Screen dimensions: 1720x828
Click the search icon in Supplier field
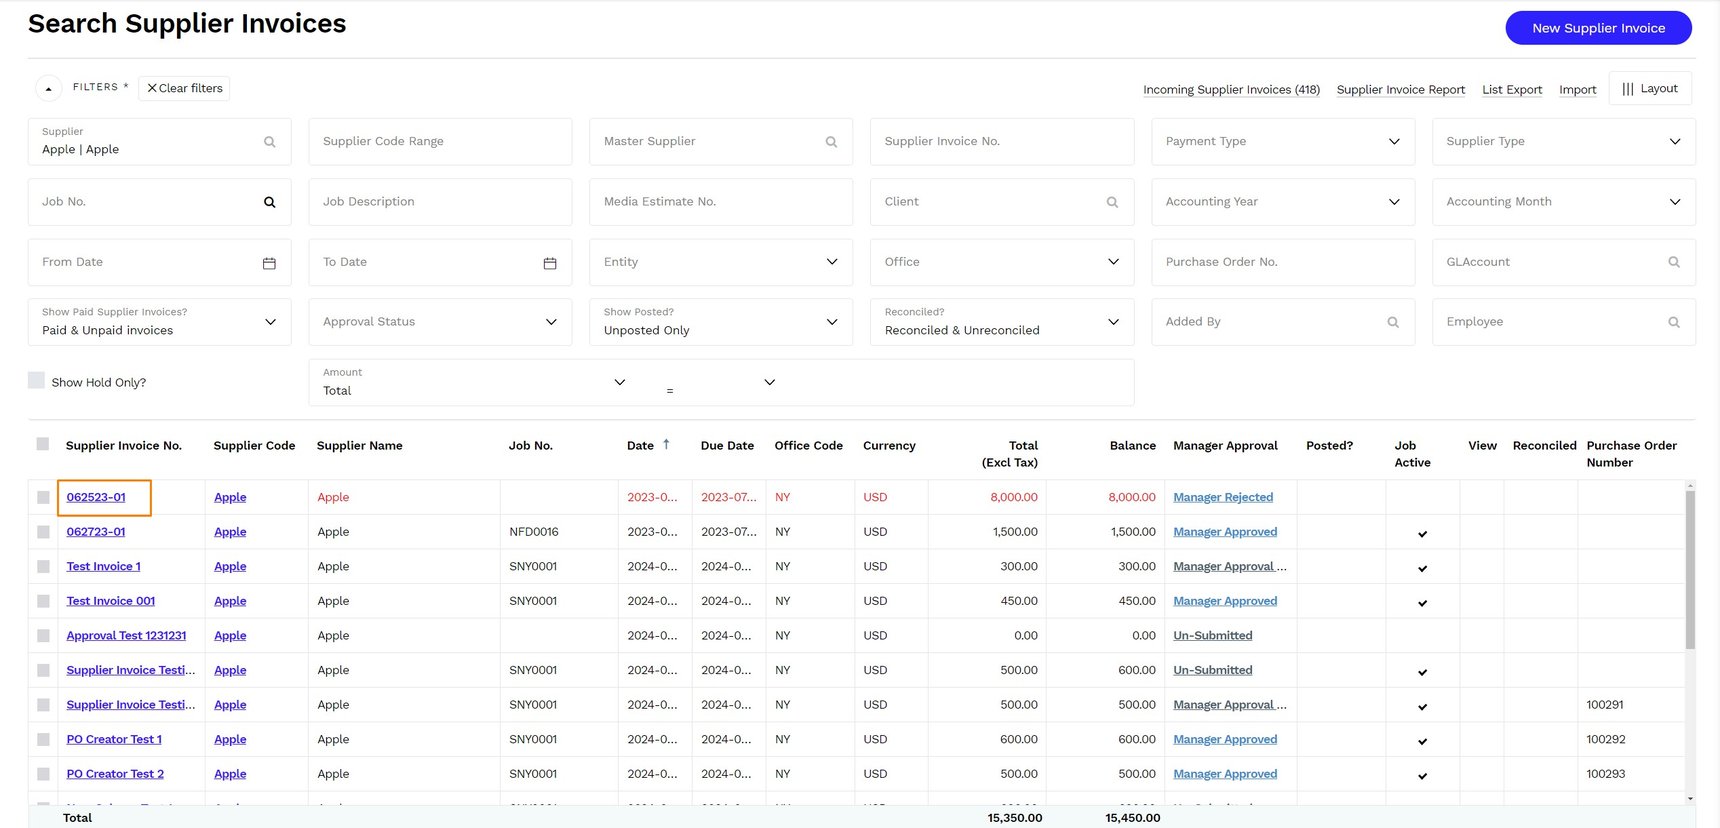[x=269, y=142]
